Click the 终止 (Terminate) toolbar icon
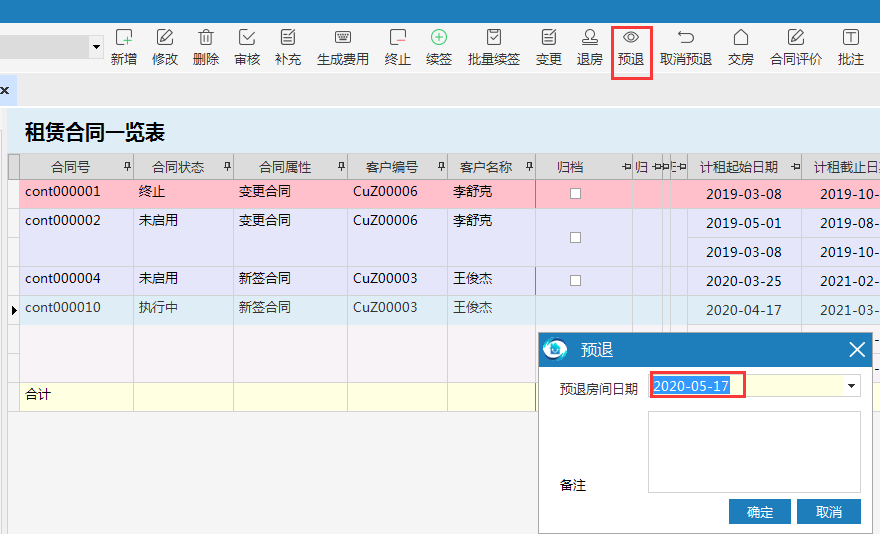This screenshot has height=534, width=880. click(397, 38)
